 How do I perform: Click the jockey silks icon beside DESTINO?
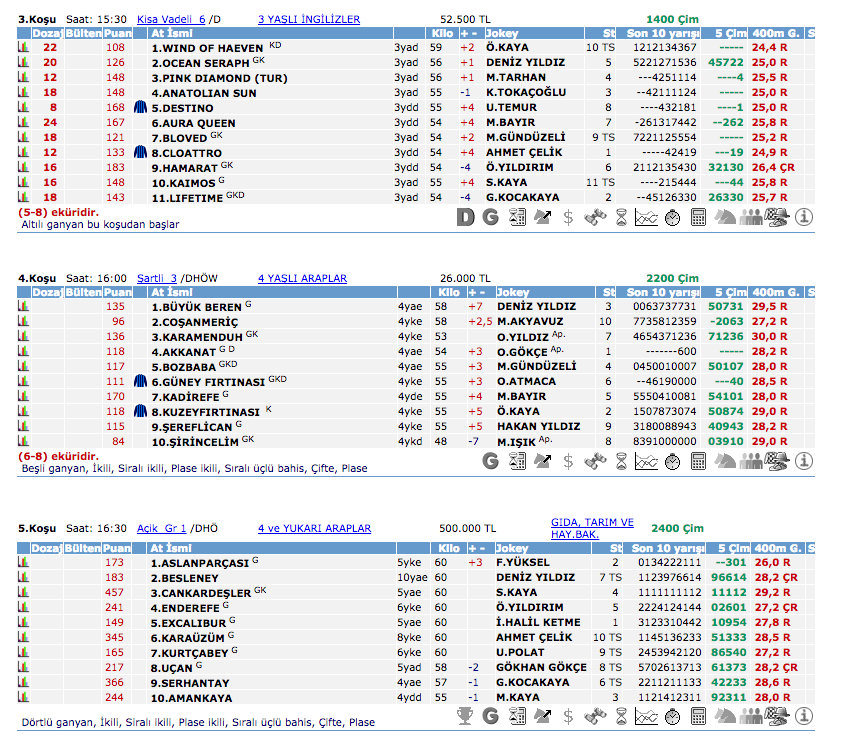click(x=140, y=107)
